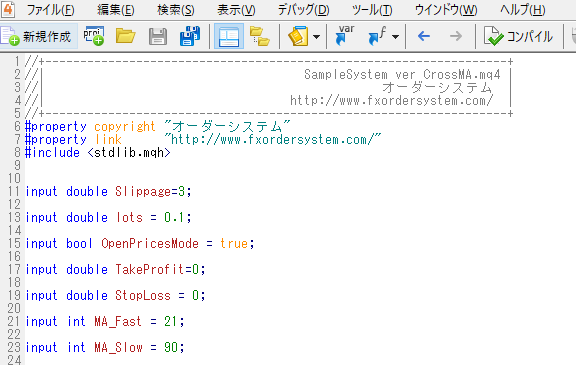Click the go to variable icon

345,35
